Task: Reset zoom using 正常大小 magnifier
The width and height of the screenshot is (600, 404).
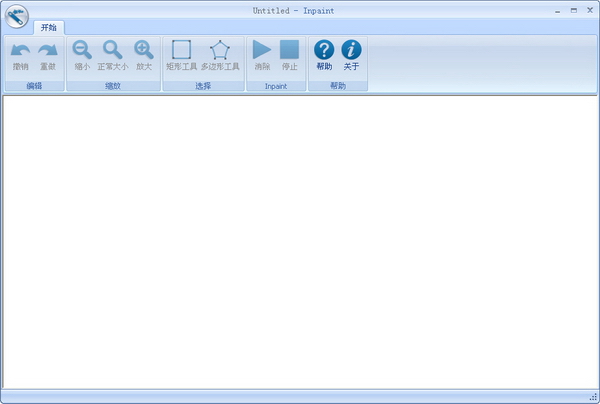Action: click(113, 50)
